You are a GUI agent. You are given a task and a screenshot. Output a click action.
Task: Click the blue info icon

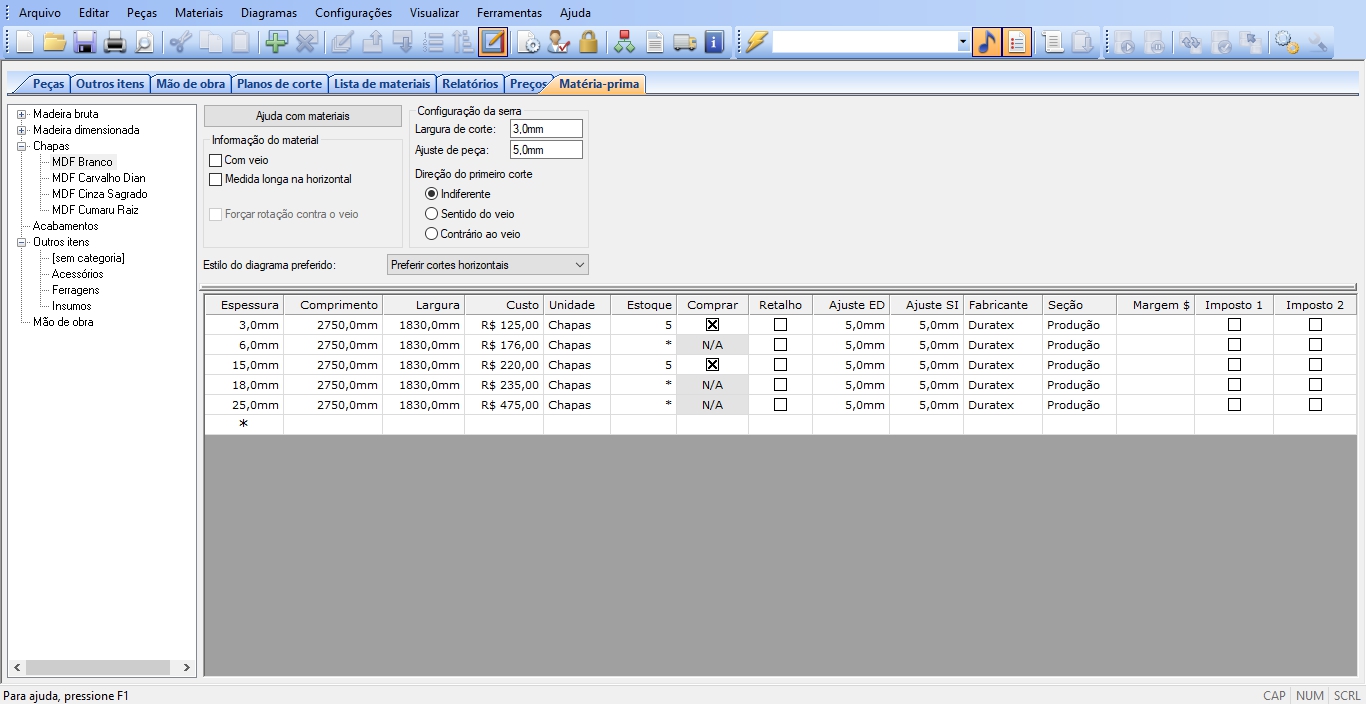click(714, 42)
